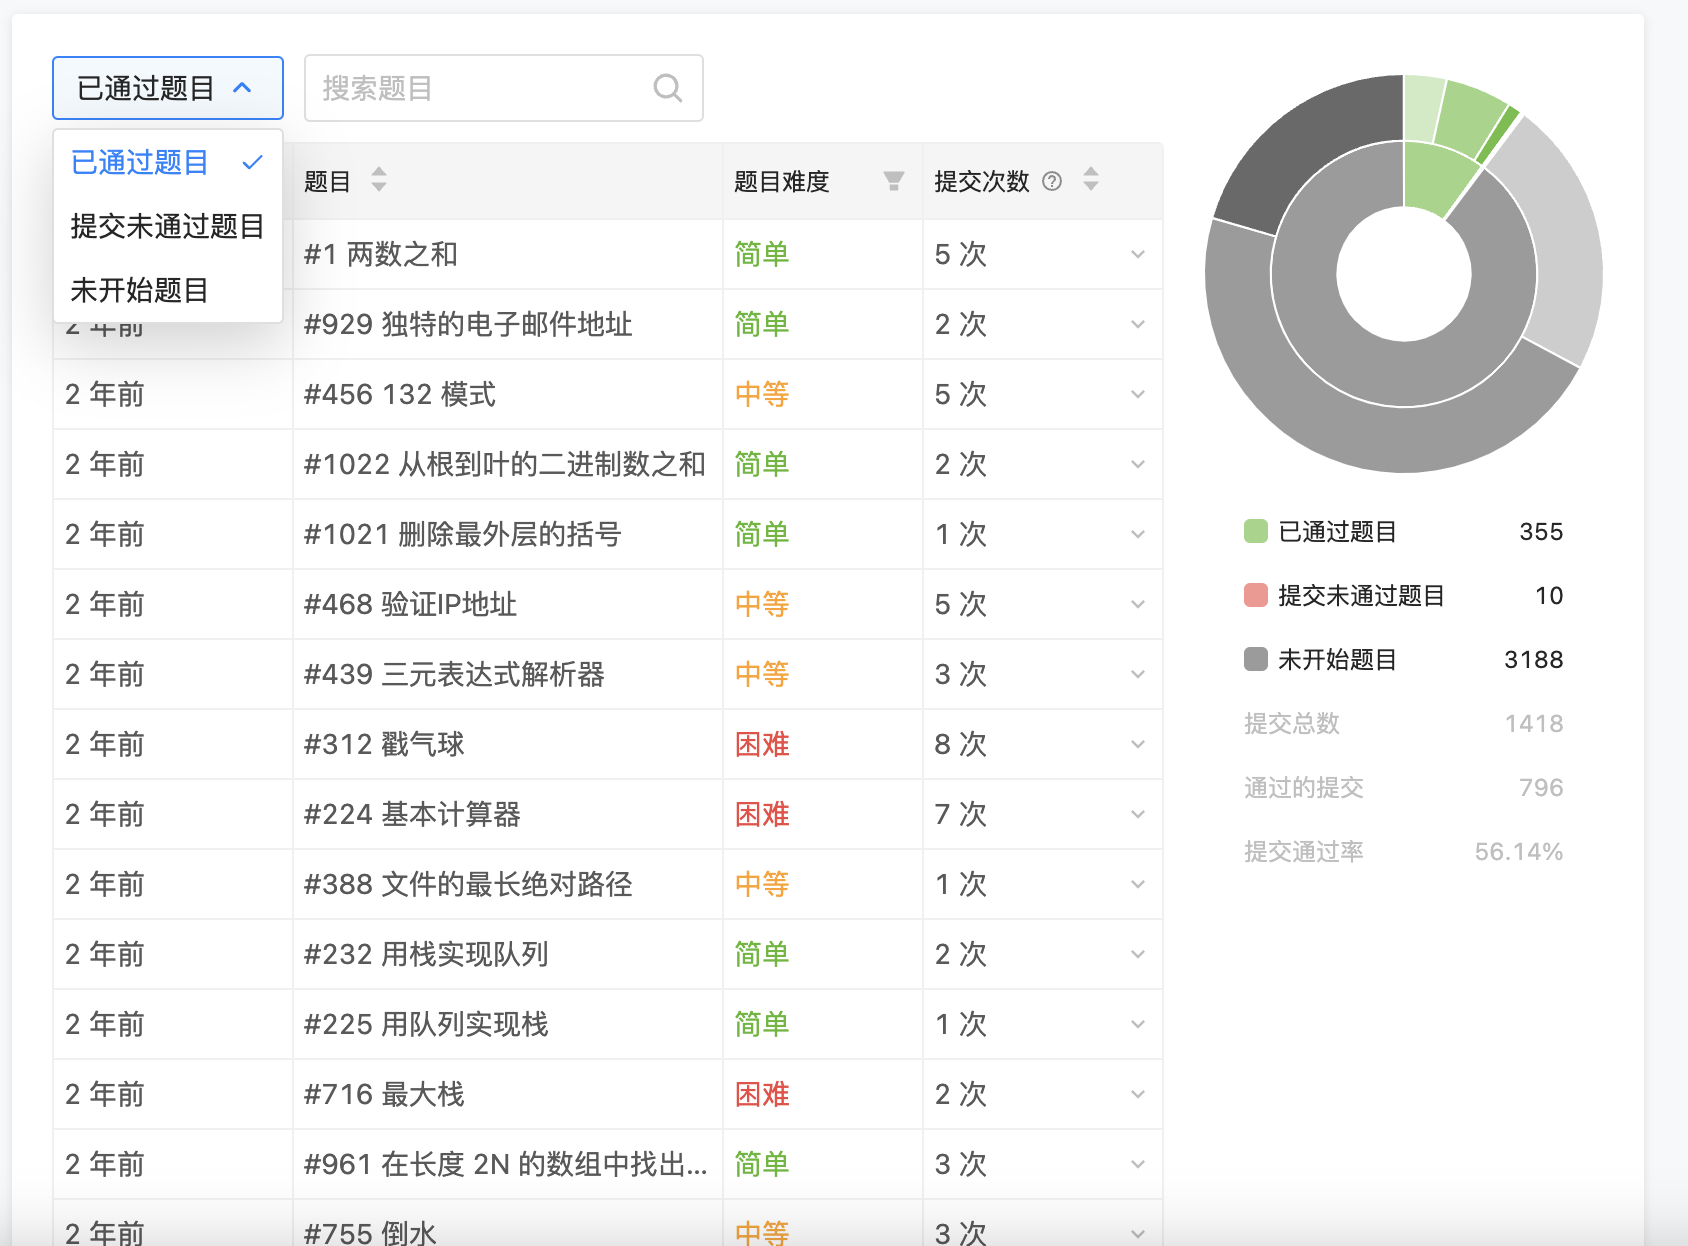Expand the #716 最大栈 row chevron
The width and height of the screenshot is (1688, 1246).
click(x=1138, y=1094)
